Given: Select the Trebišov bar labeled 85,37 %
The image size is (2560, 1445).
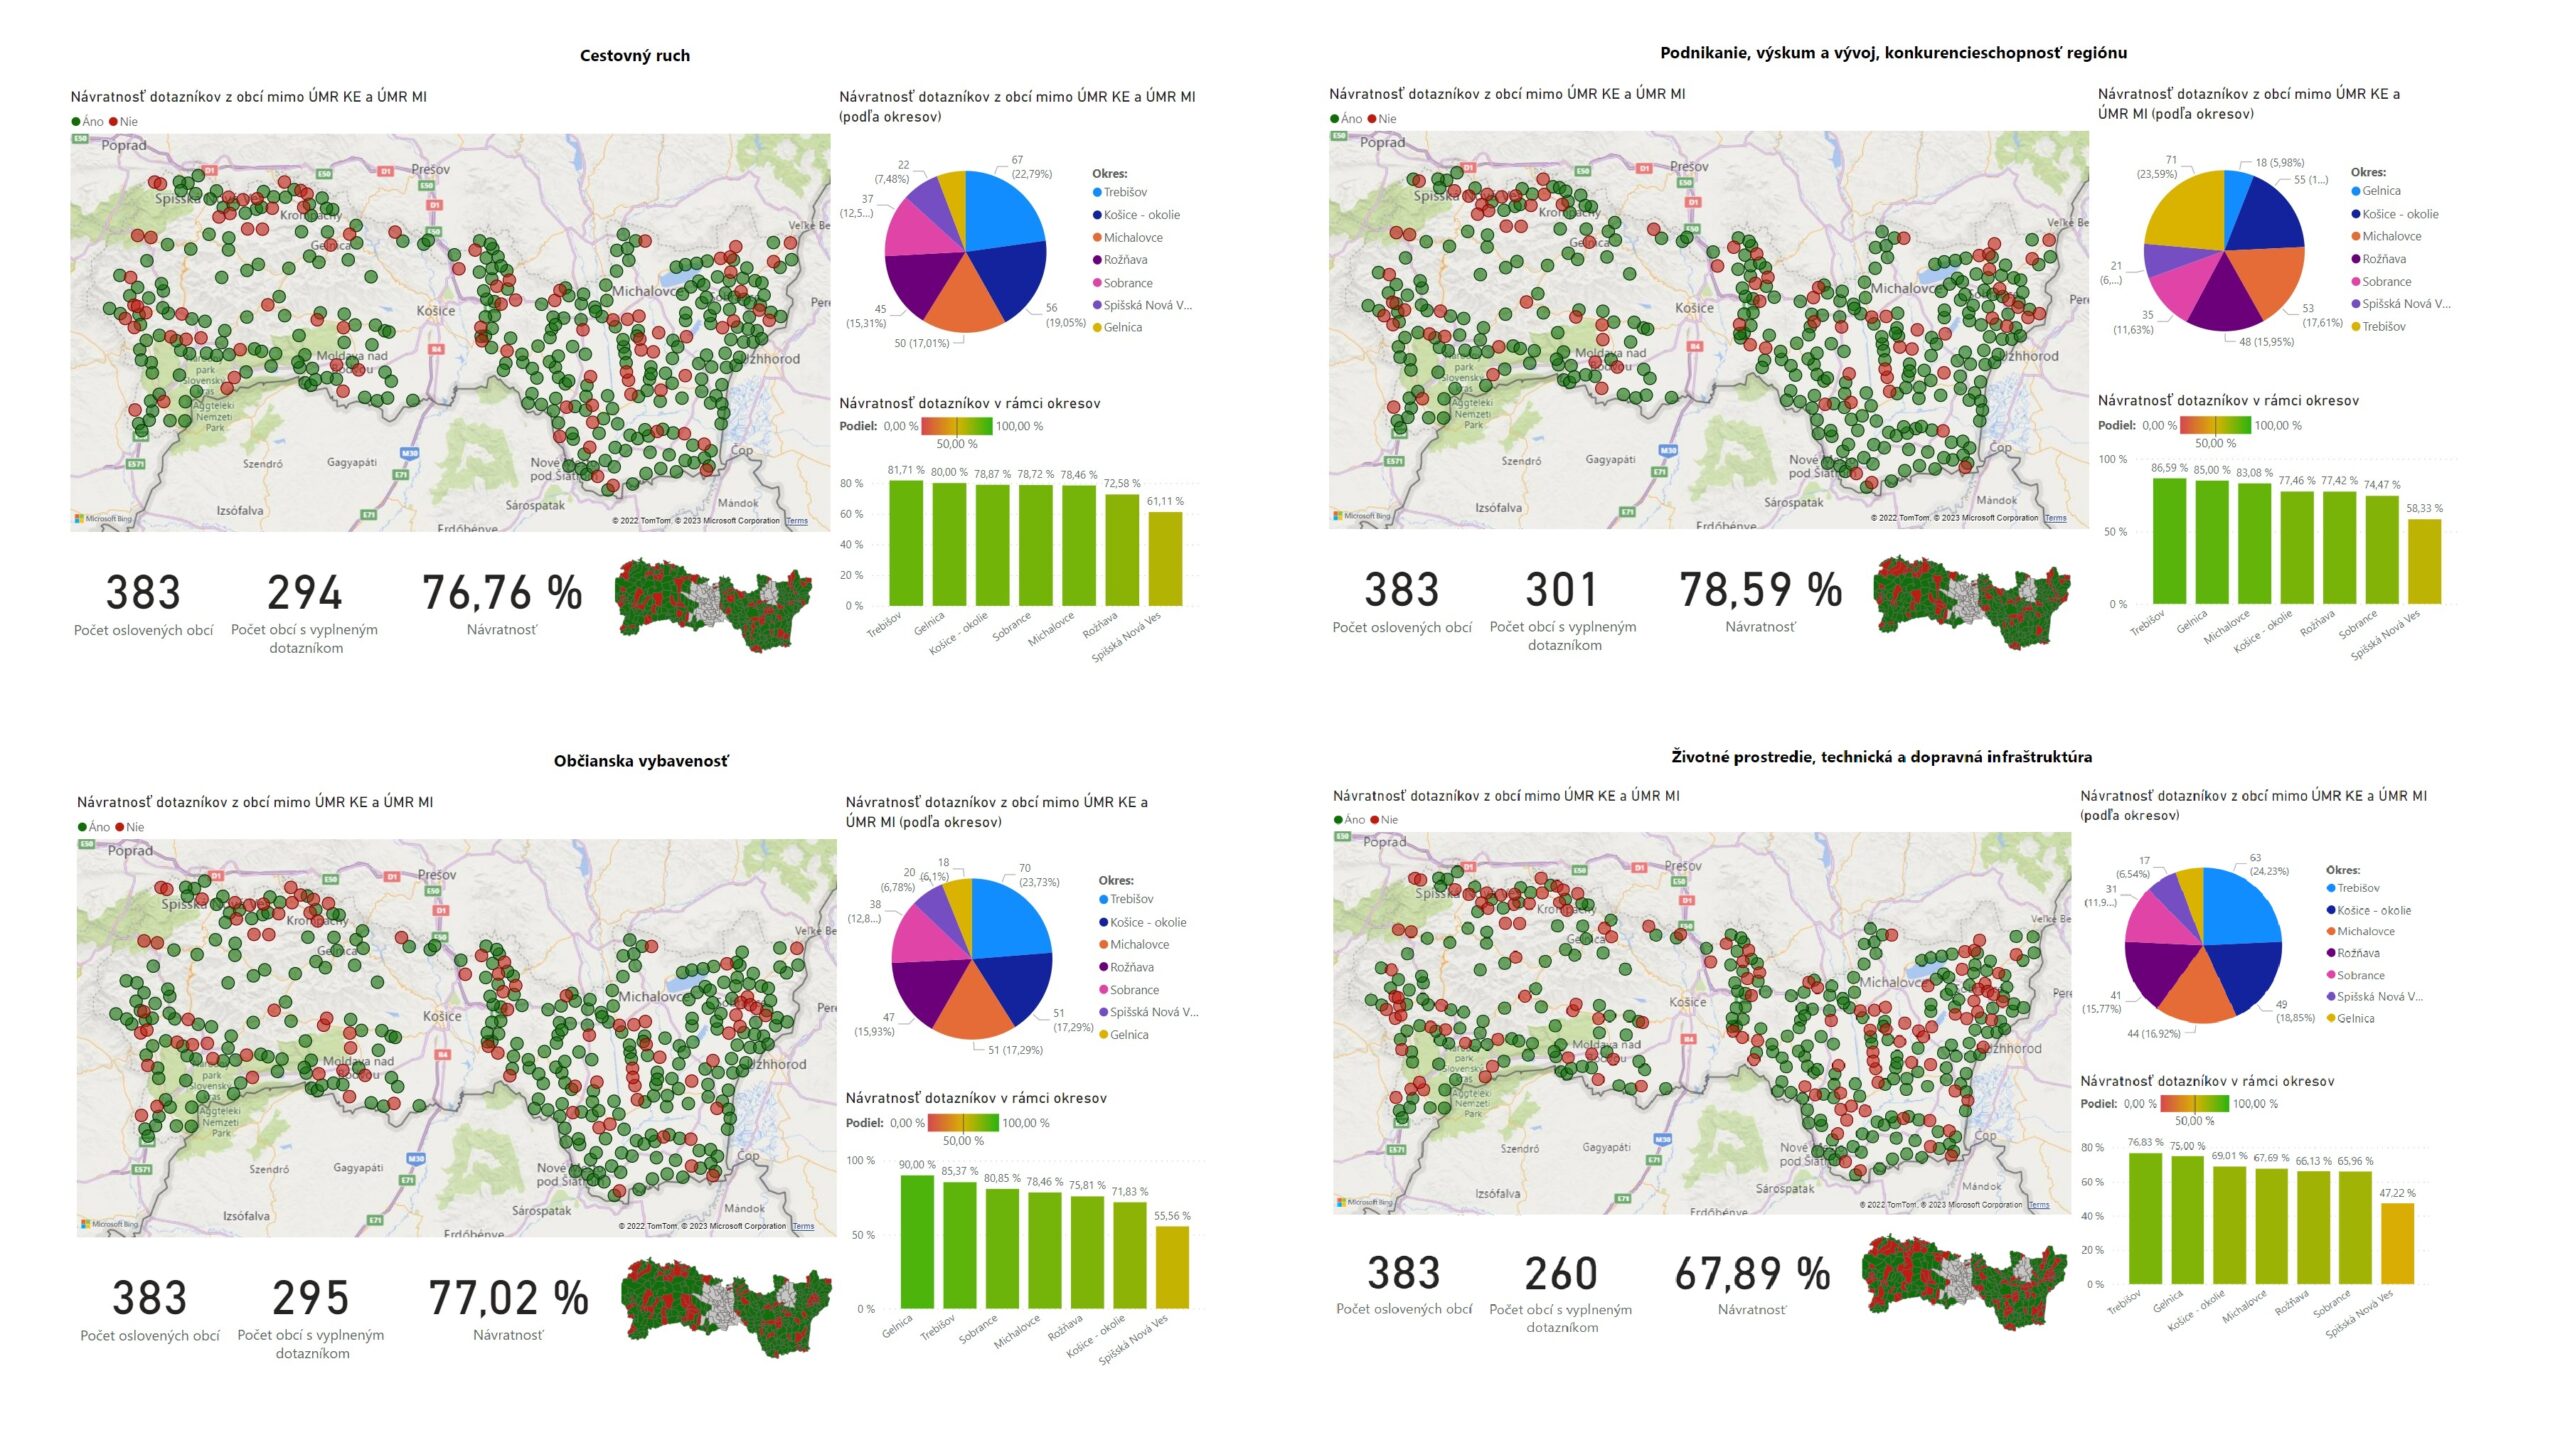Looking at the screenshot, I should click(x=960, y=1246).
